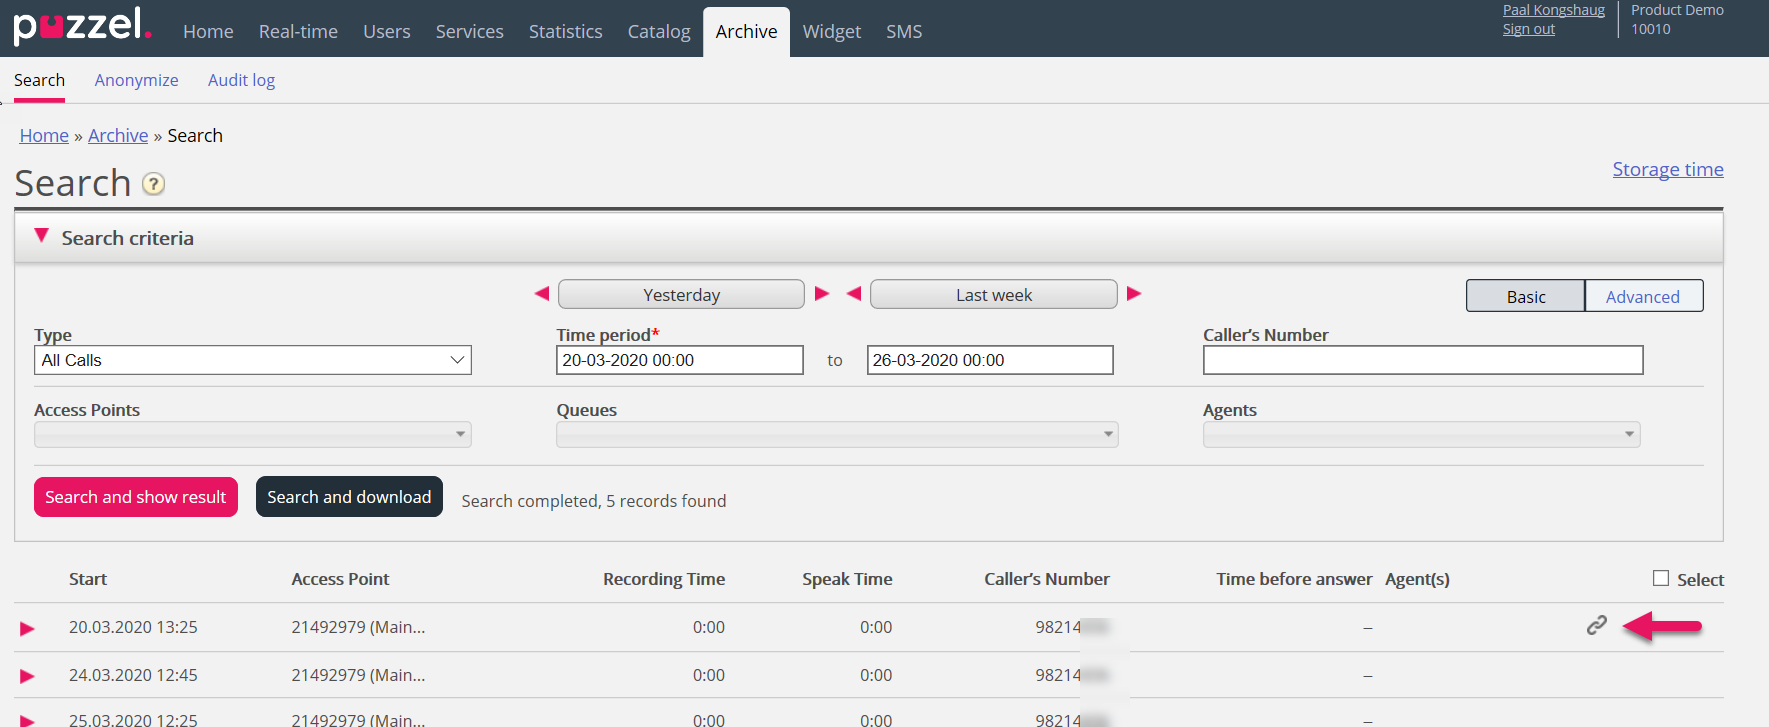1769x727 pixels.
Task: Click Search and show result button
Action: click(x=136, y=497)
